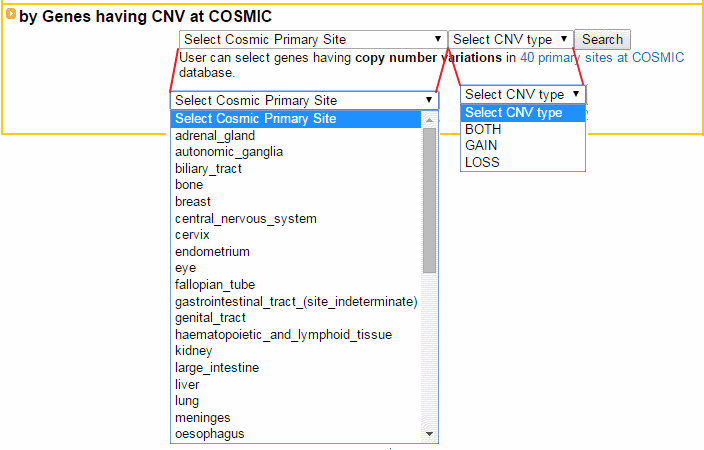Choose highlighted Select Cosmic Primary Site option
This screenshot has height=450, width=704.
[x=295, y=119]
